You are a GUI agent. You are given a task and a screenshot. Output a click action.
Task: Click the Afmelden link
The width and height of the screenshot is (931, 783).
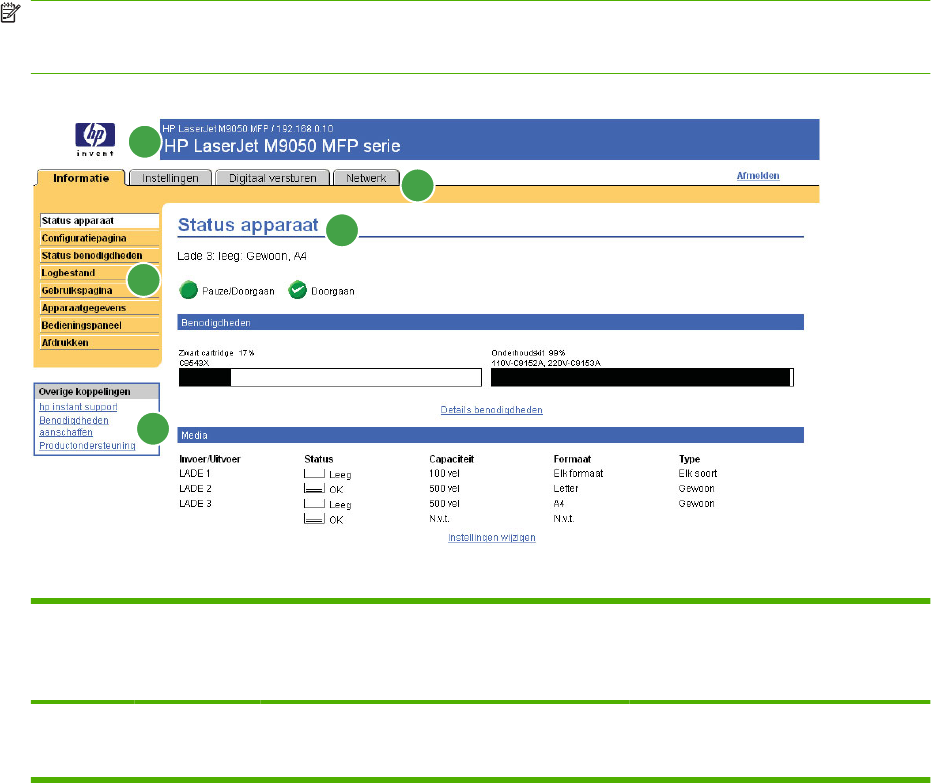[x=758, y=176]
